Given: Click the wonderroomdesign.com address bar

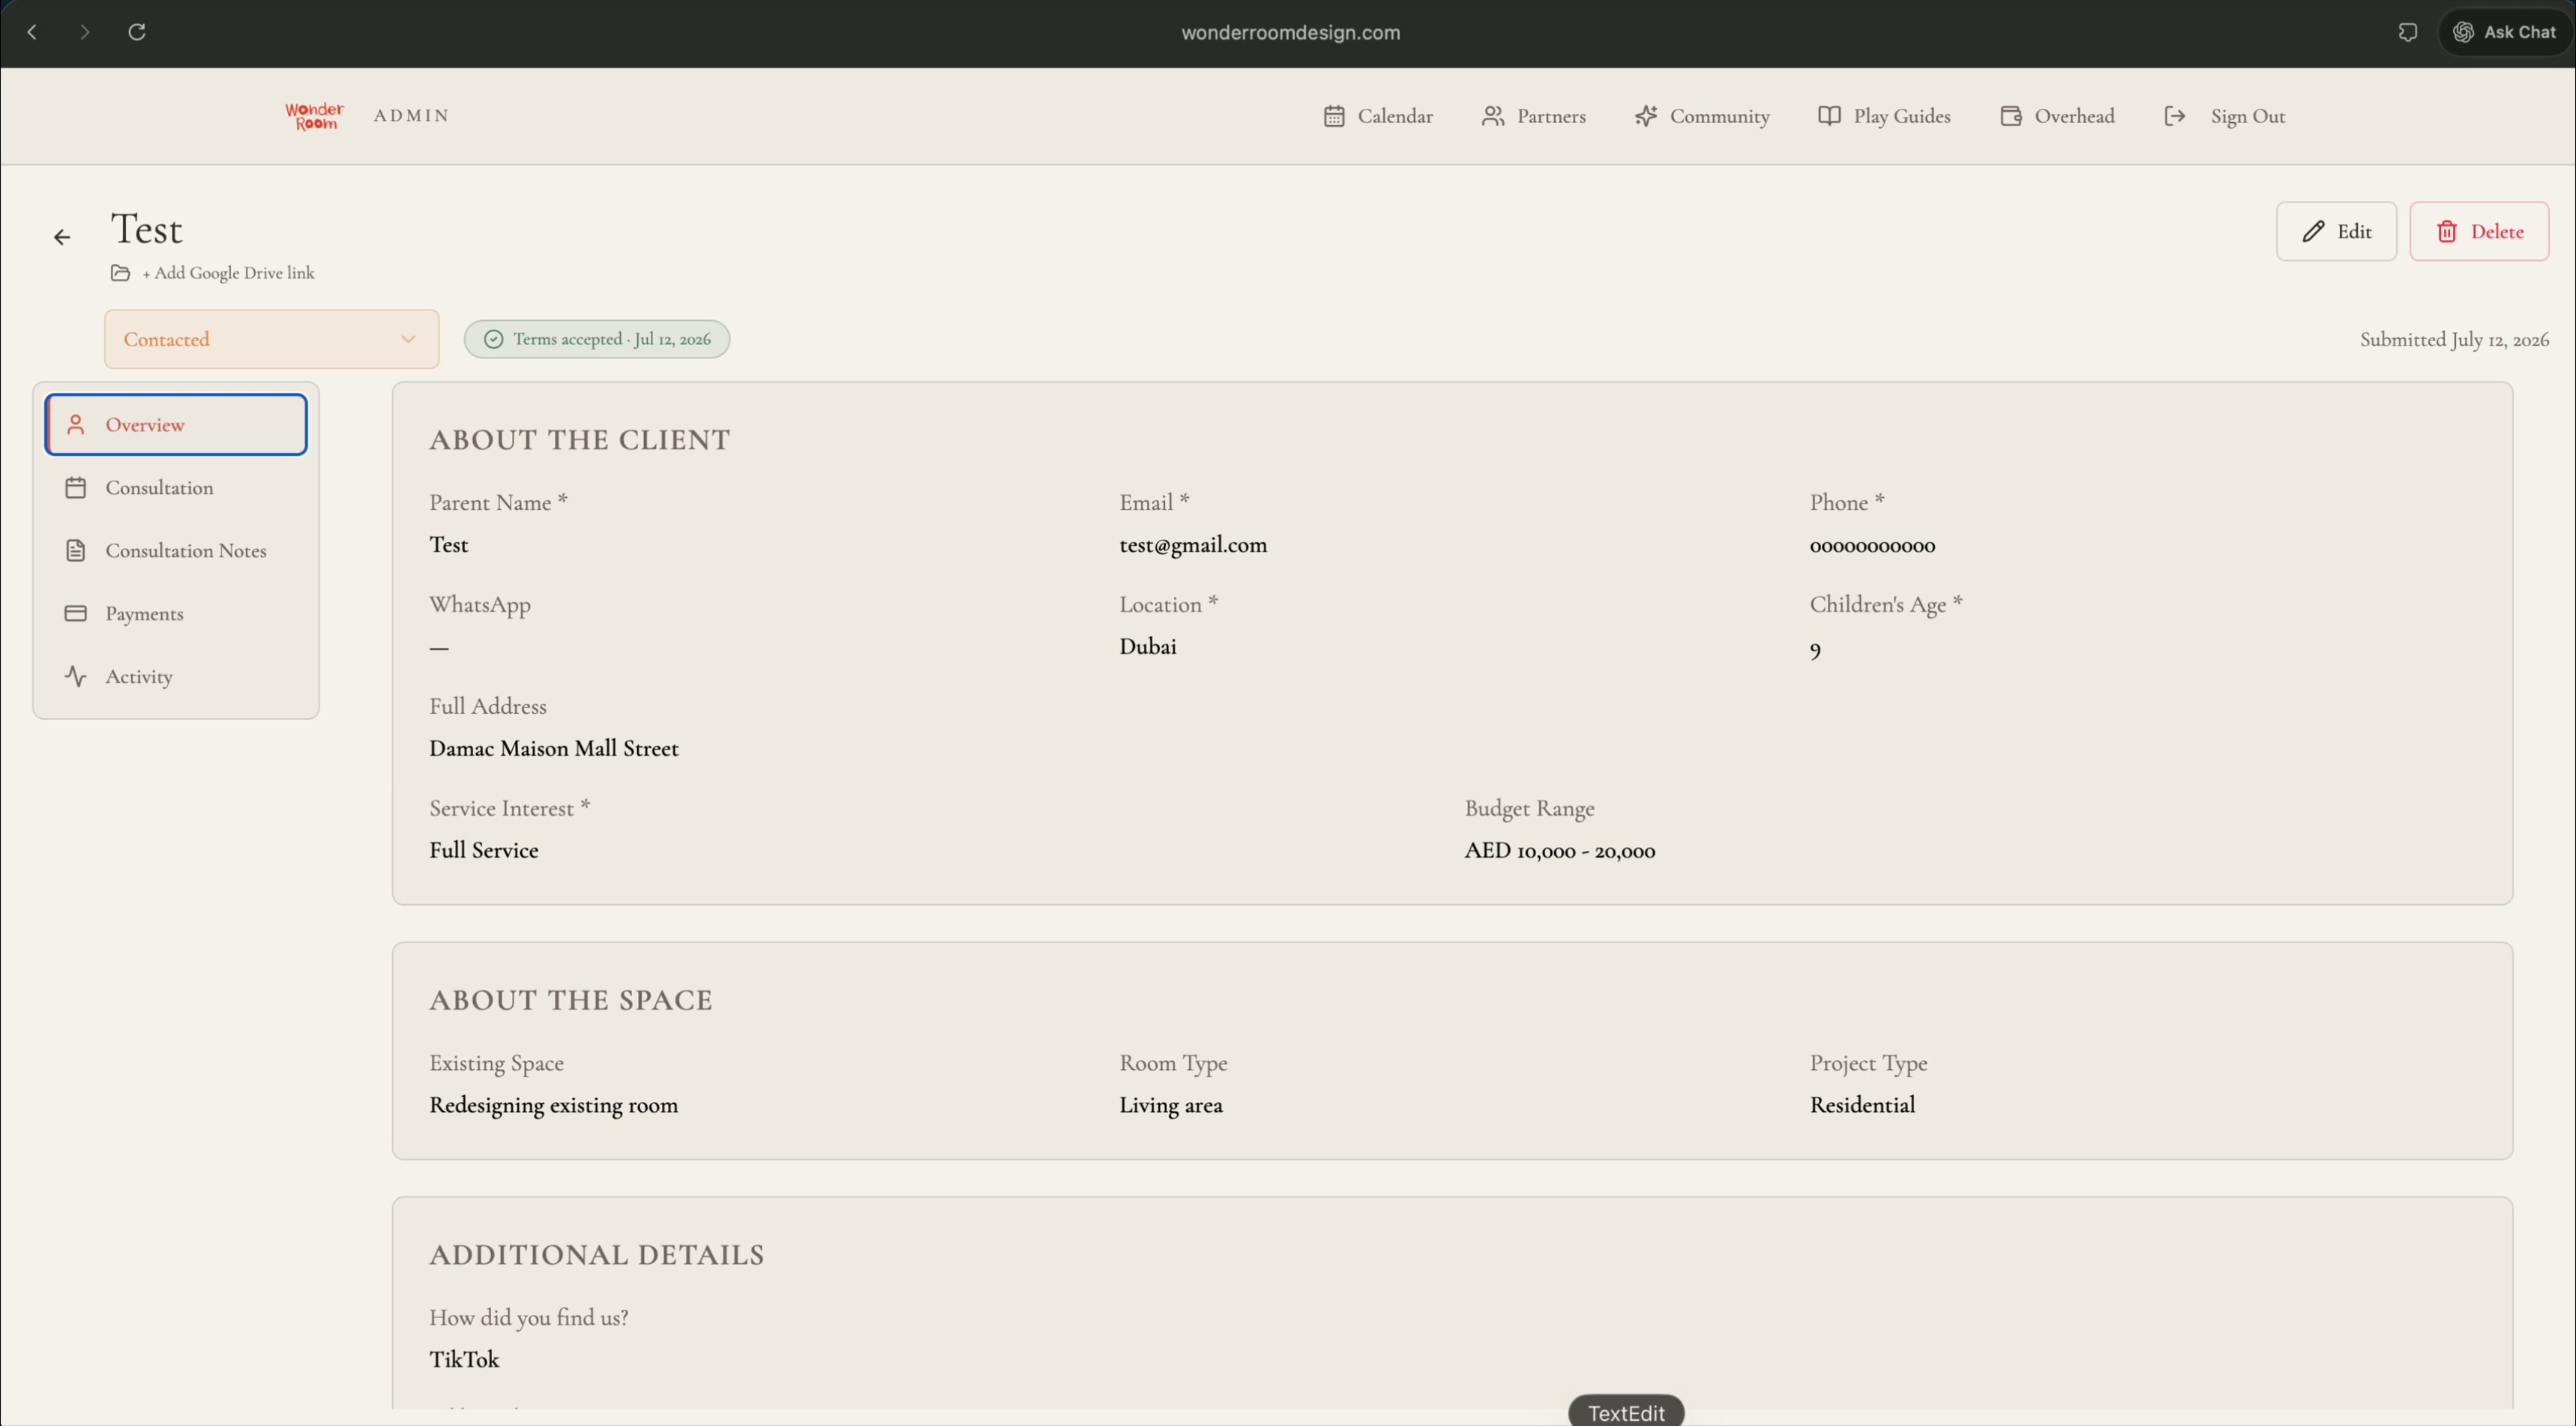Looking at the screenshot, I should pos(1290,32).
